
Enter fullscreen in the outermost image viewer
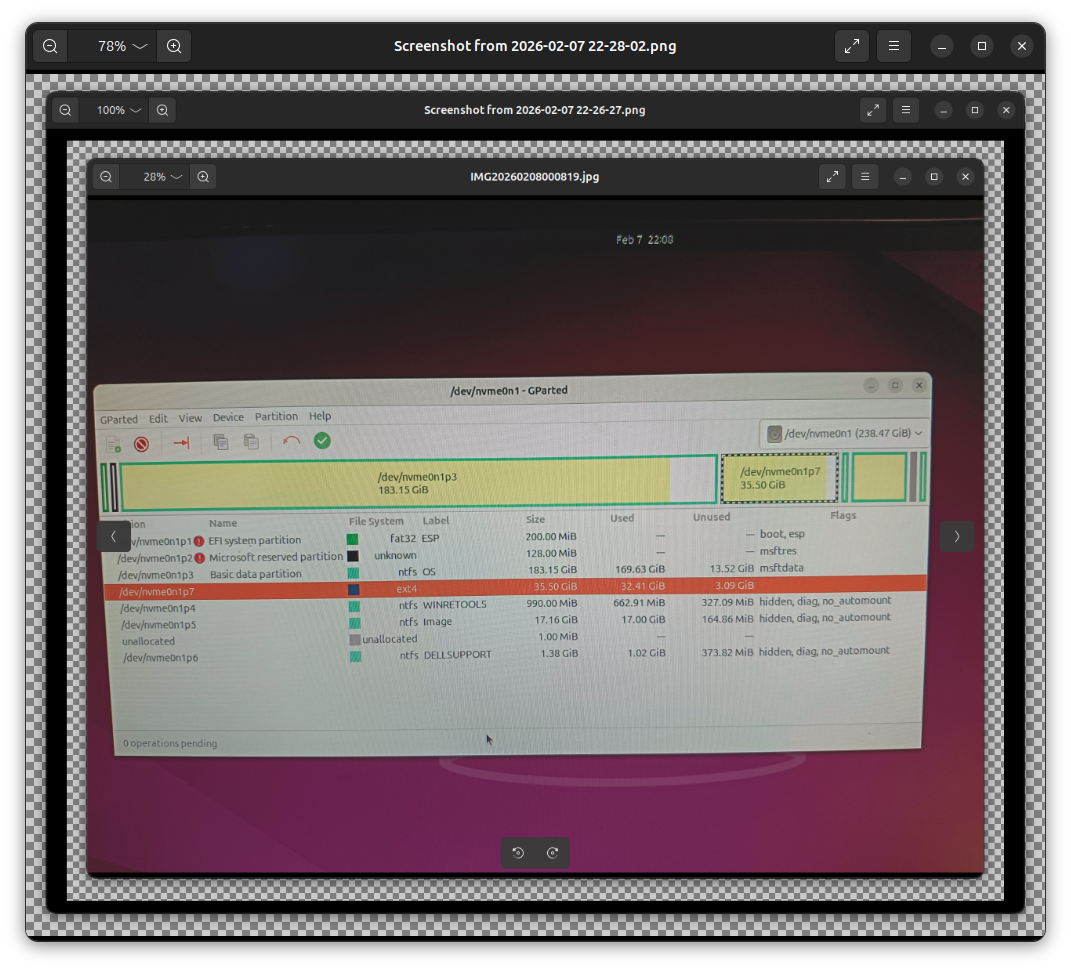852,46
